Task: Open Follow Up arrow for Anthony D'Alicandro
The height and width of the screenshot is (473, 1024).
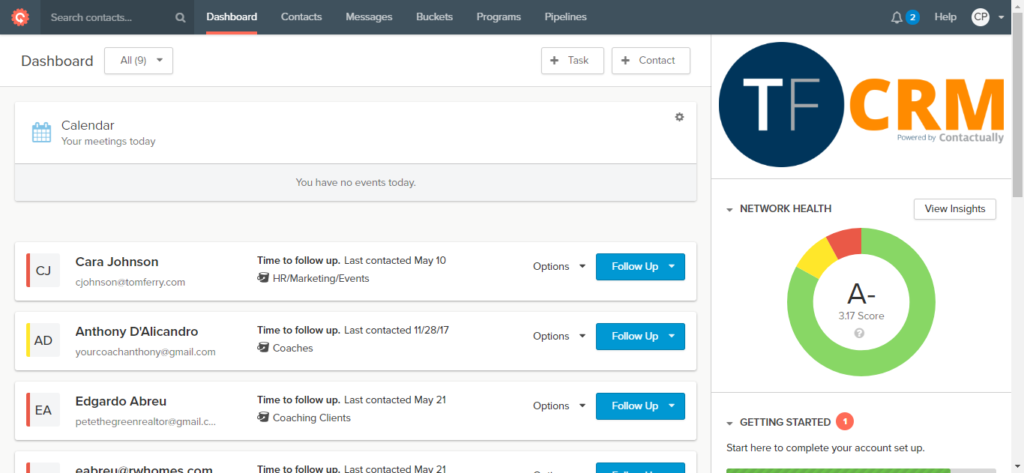Action: [x=672, y=336]
